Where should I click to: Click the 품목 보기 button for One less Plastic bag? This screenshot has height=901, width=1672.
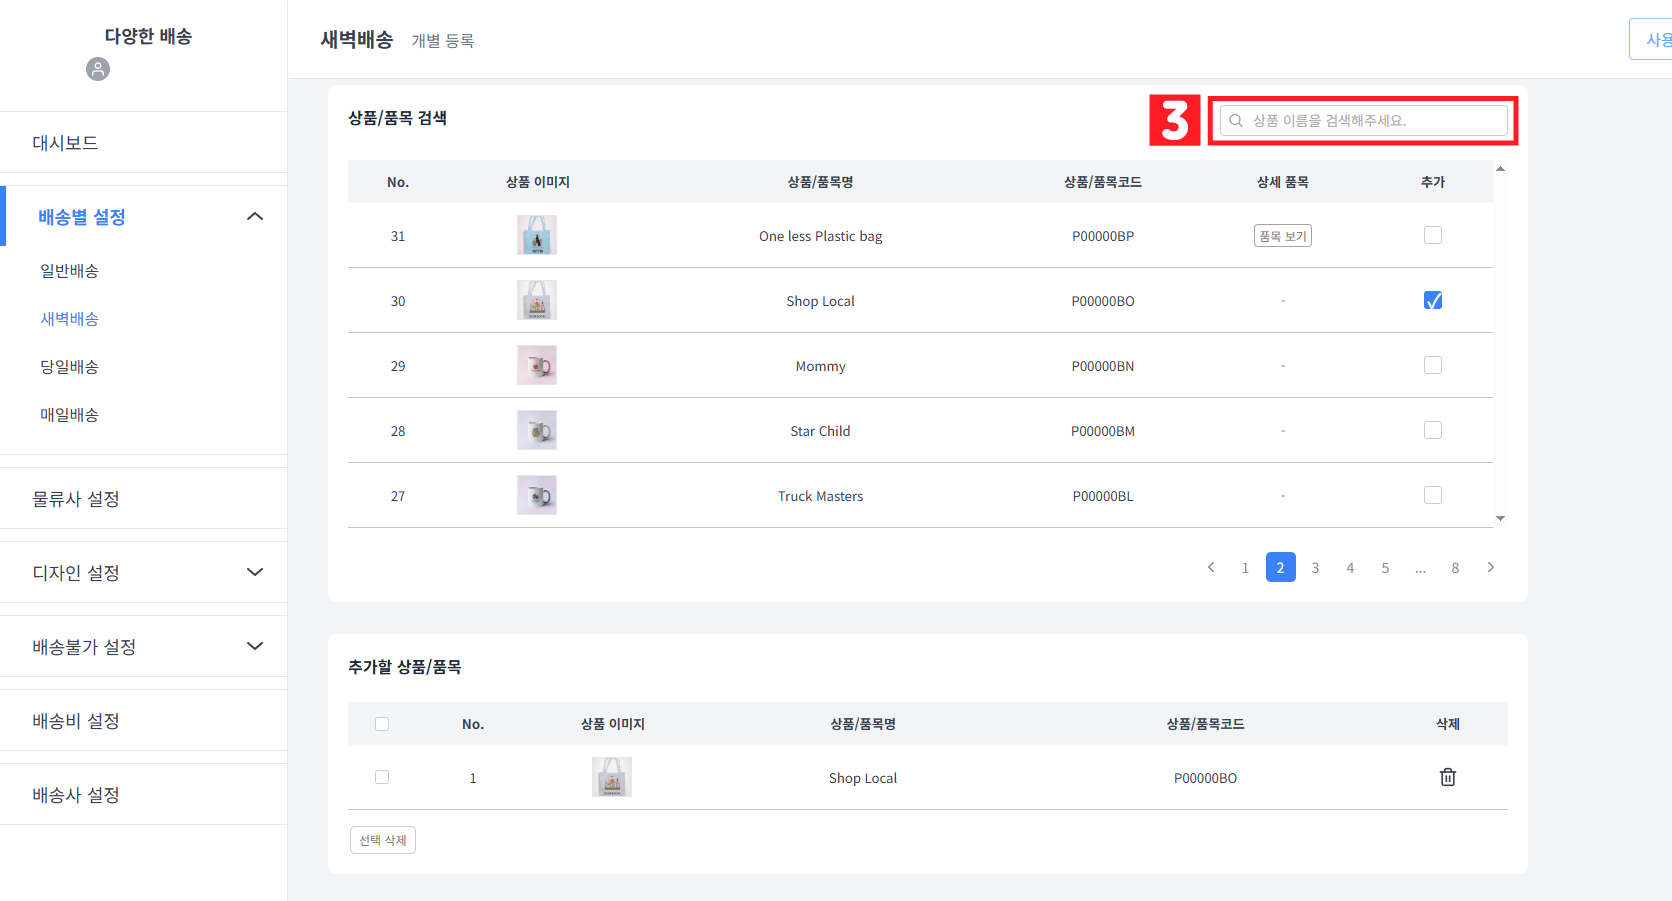click(1283, 235)
